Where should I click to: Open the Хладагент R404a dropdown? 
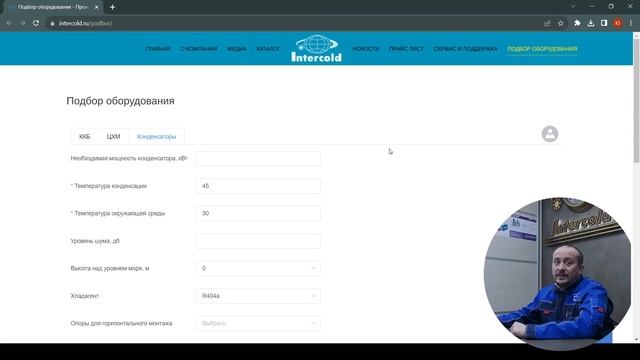[x=258, y=296]
